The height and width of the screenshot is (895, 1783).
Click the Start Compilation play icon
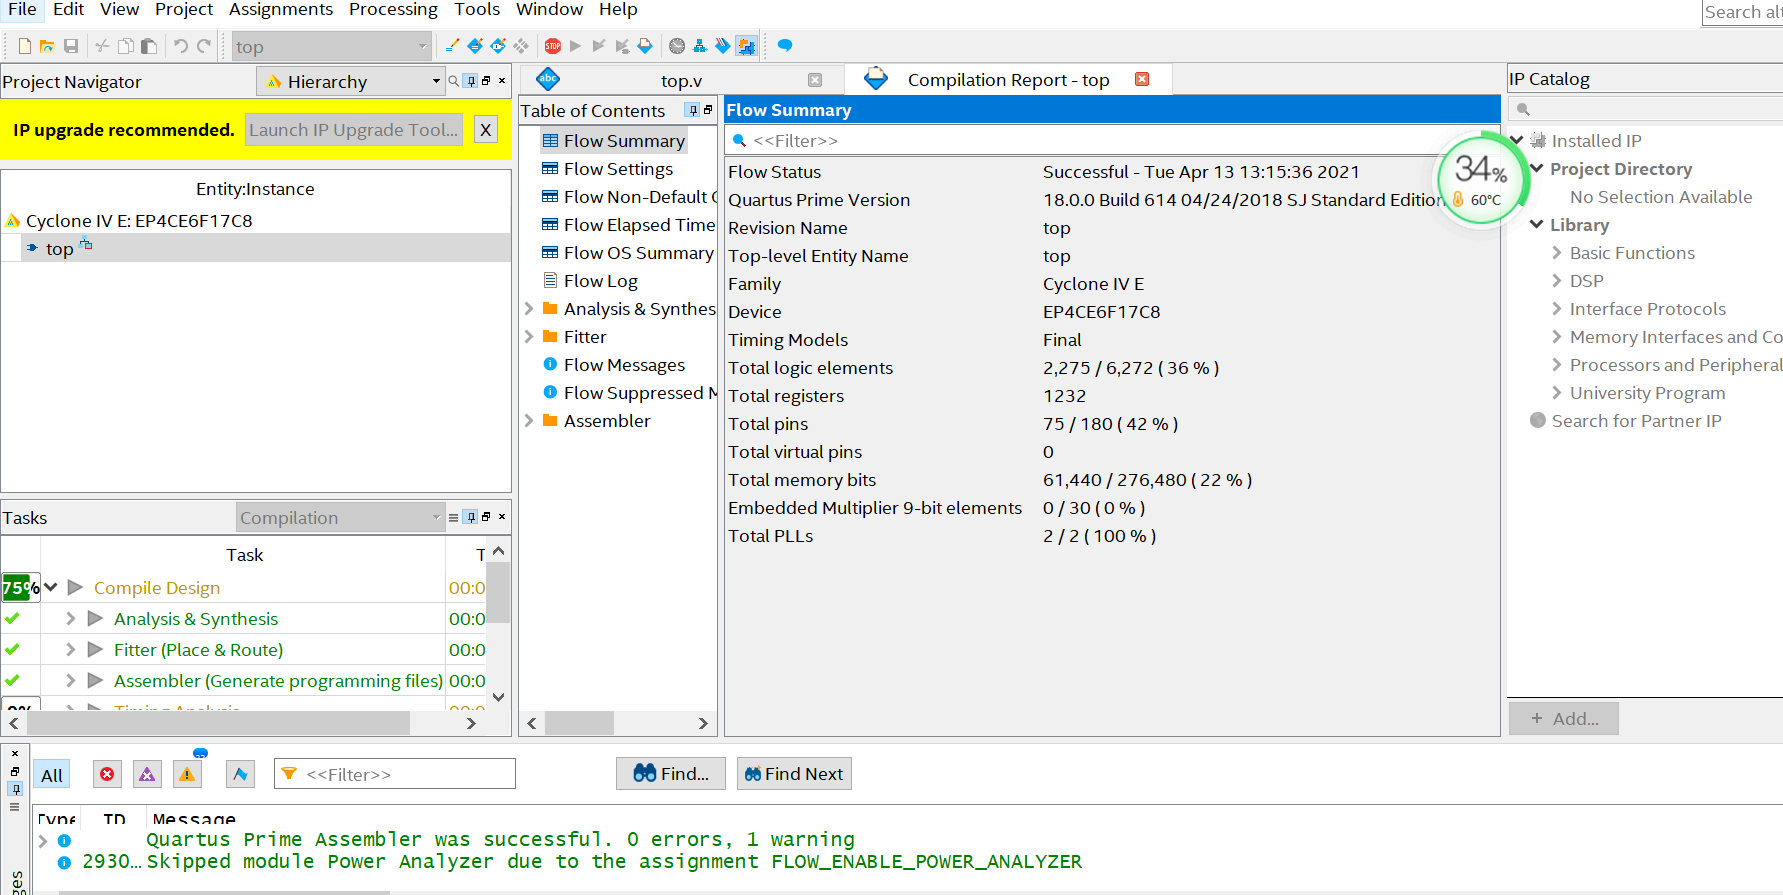pyautogui.click(x=575, y=46)
